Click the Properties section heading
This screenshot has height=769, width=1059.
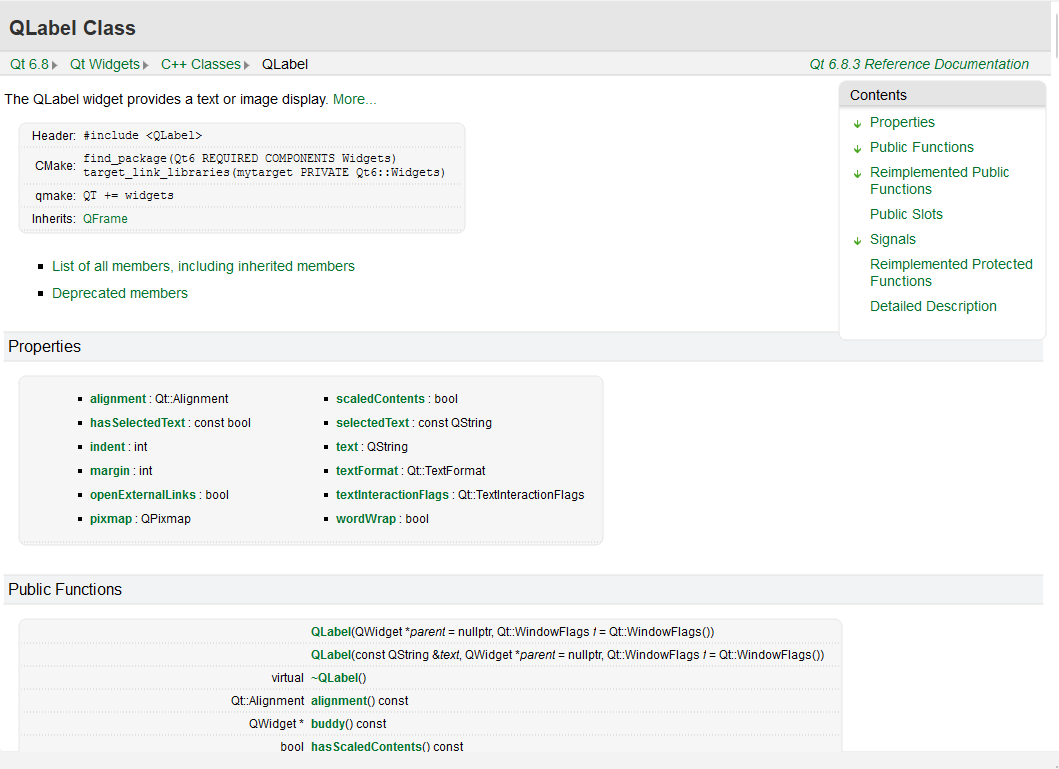[45, 346]
